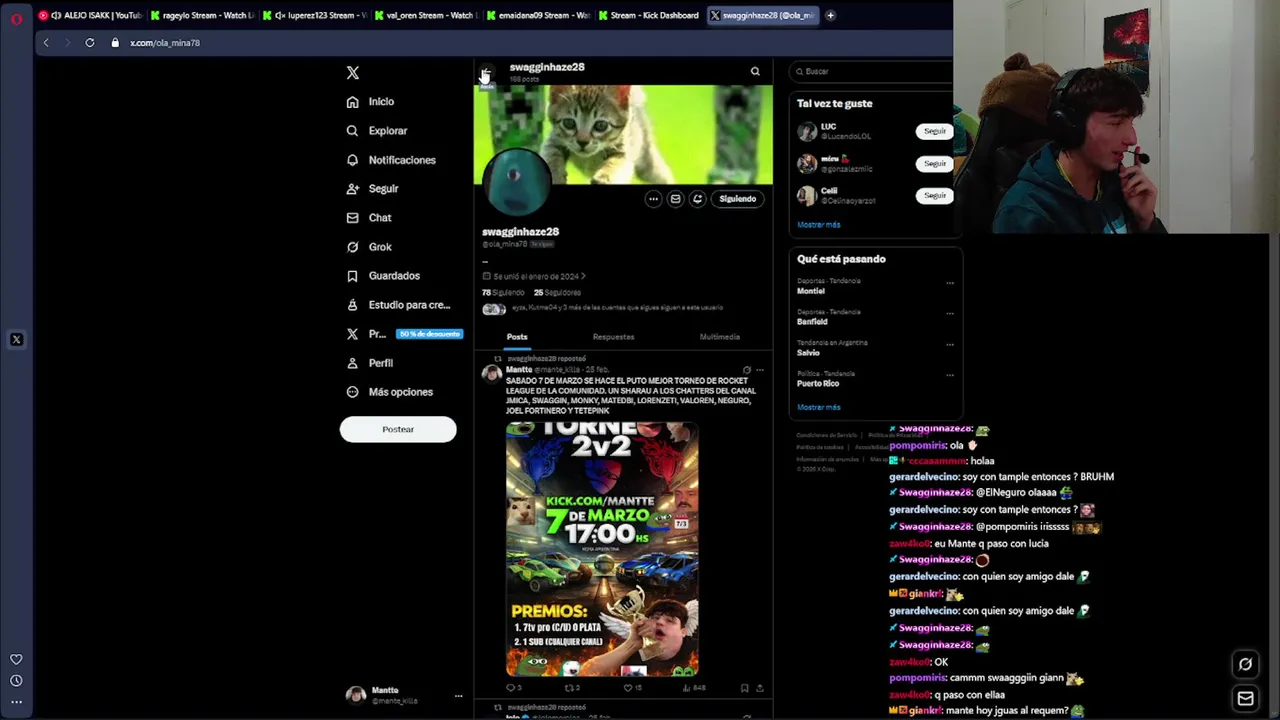Click the share icon under tournament post
Image resolution: width=1280 pixels, height=720 pixels.
click(759, 688)
